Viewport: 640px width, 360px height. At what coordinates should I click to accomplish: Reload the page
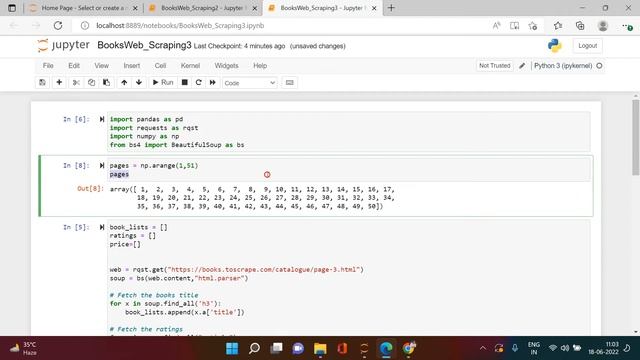point(58,25)
